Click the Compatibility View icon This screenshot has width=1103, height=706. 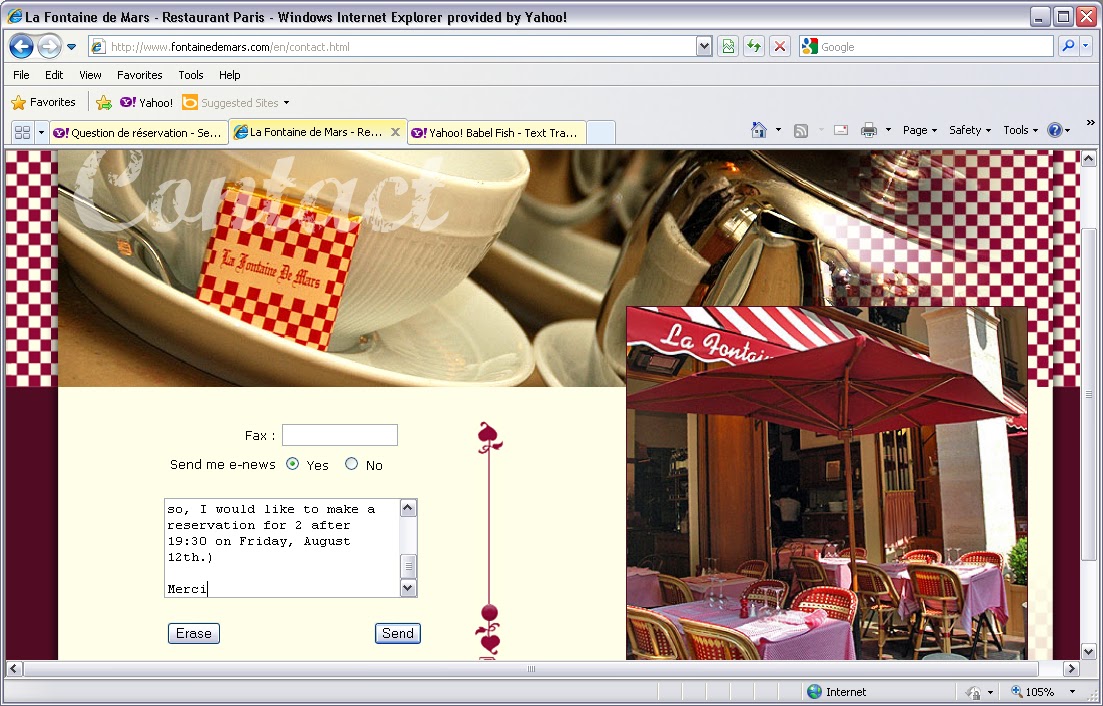tap(728, 47)
